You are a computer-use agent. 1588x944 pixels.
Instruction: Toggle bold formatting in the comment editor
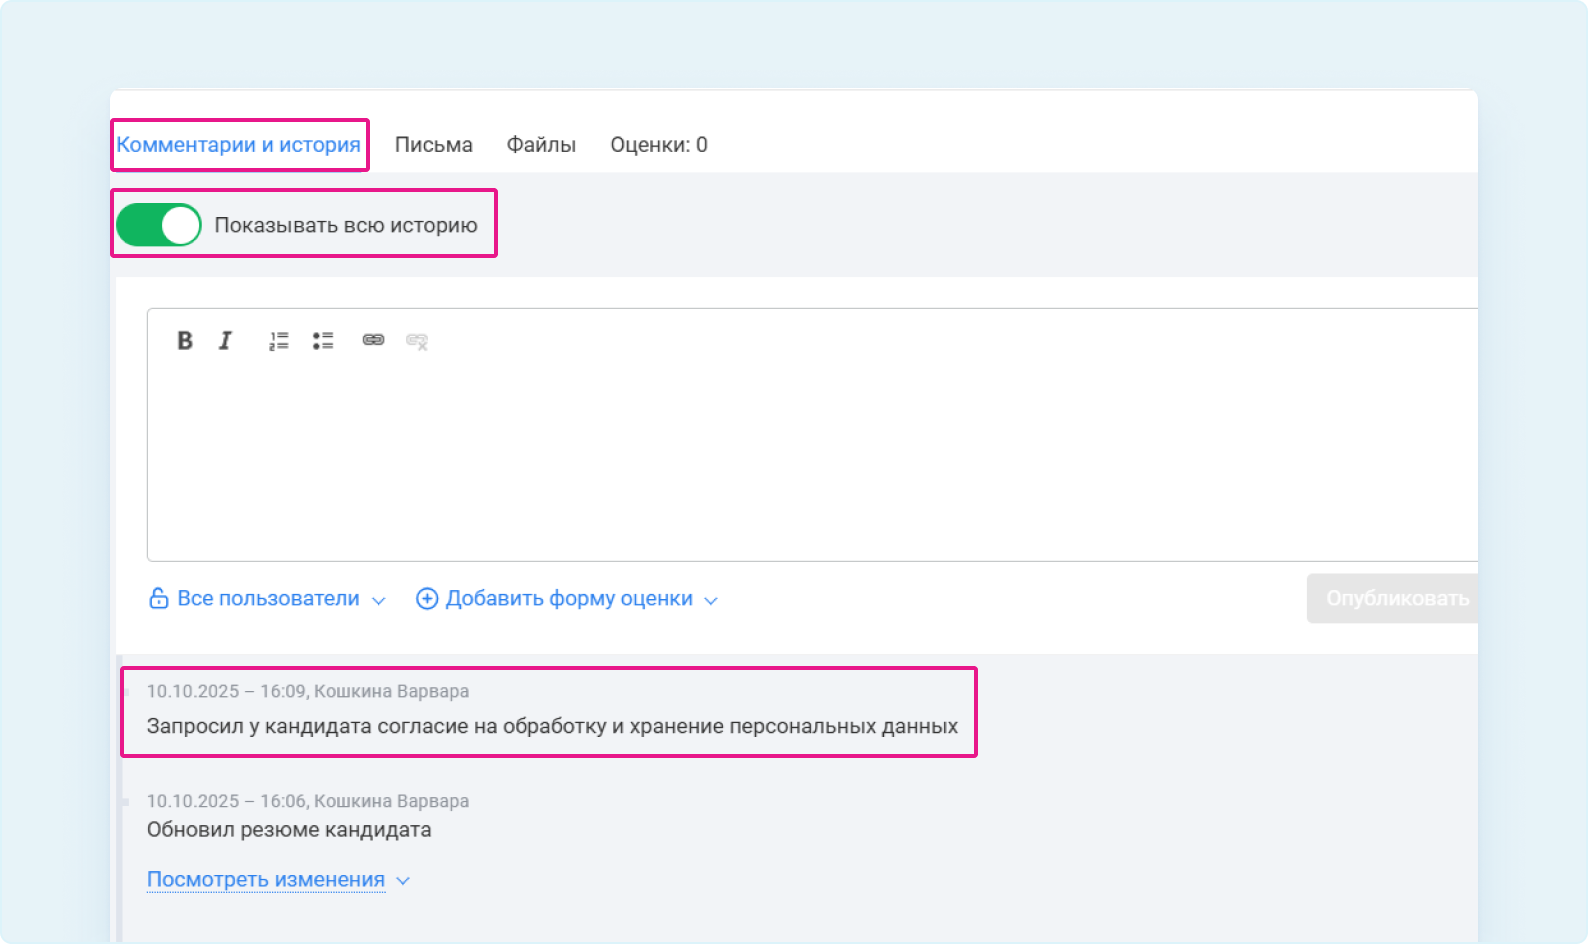pos(185,341)
